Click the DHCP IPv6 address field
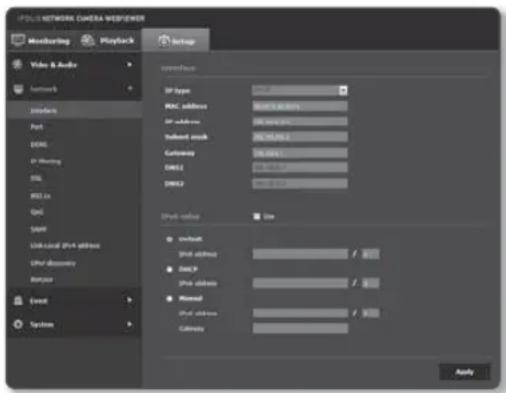The width and height of the screenshot is (506, 393). coord(300,283)
